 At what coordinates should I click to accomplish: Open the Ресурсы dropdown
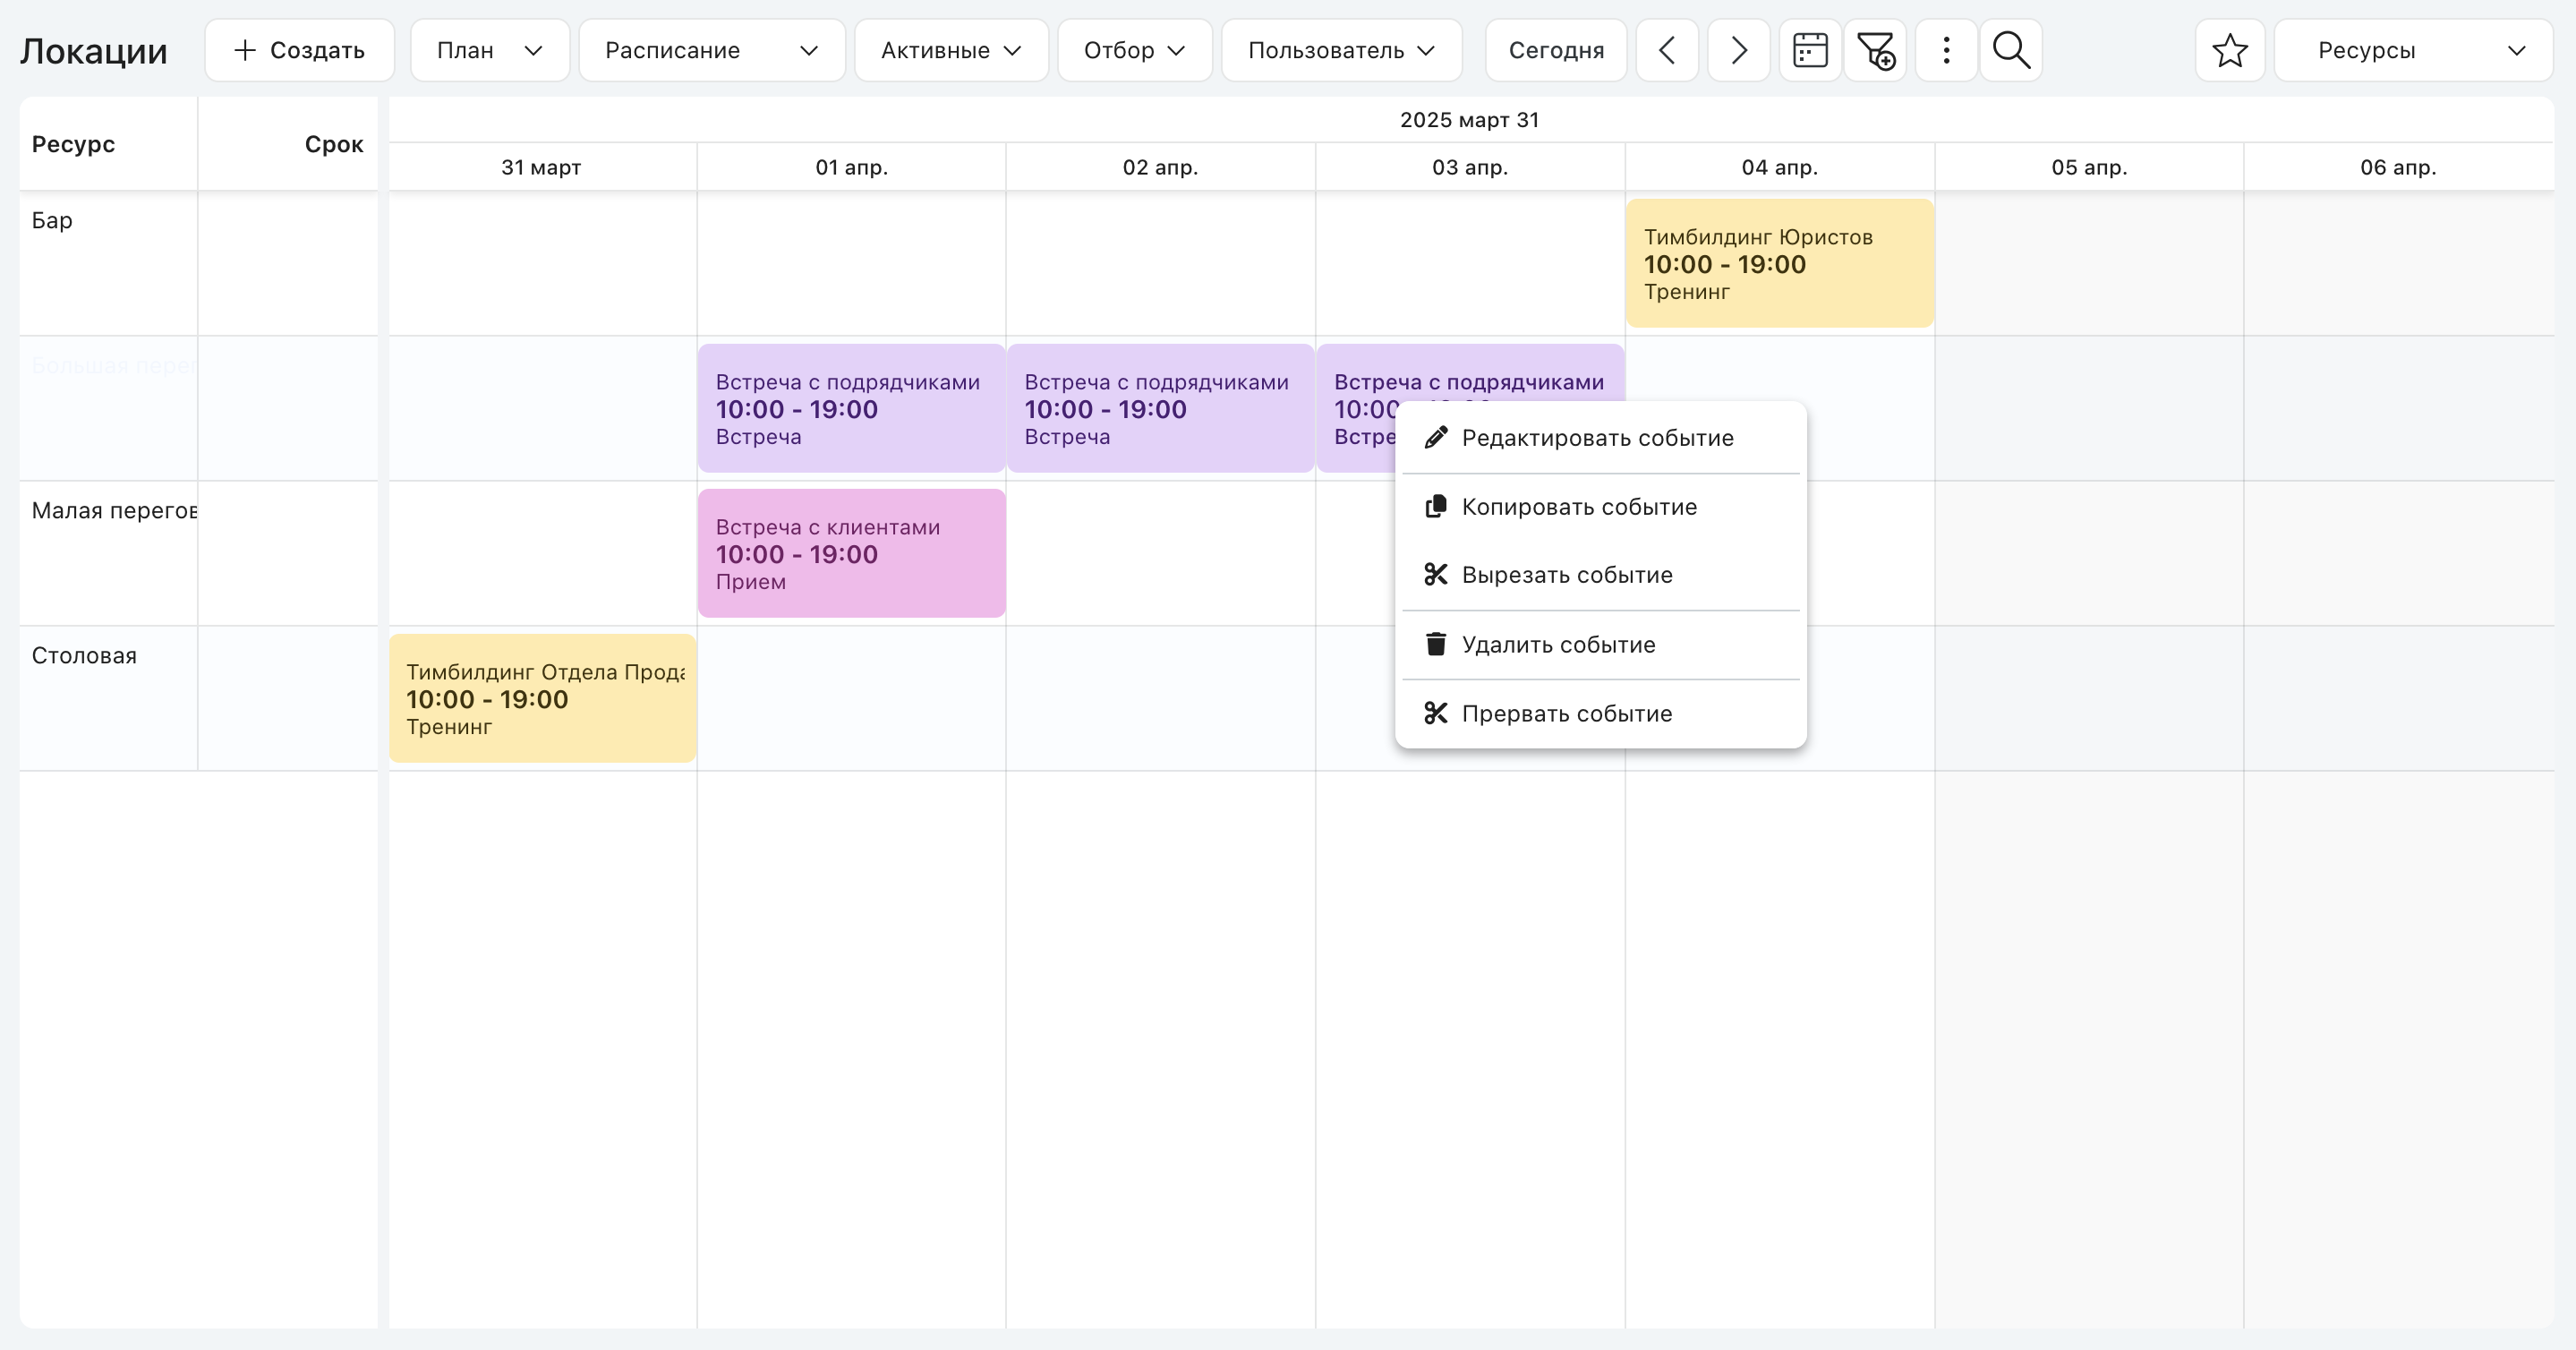click(x=2414, y=50)
